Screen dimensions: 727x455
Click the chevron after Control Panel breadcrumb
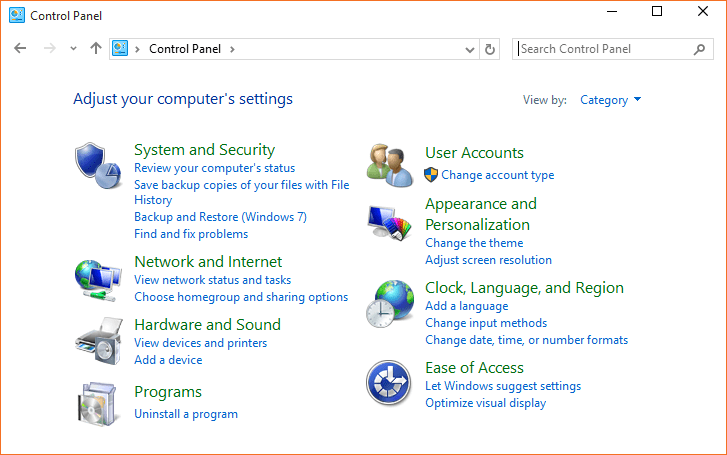(232, 49)
